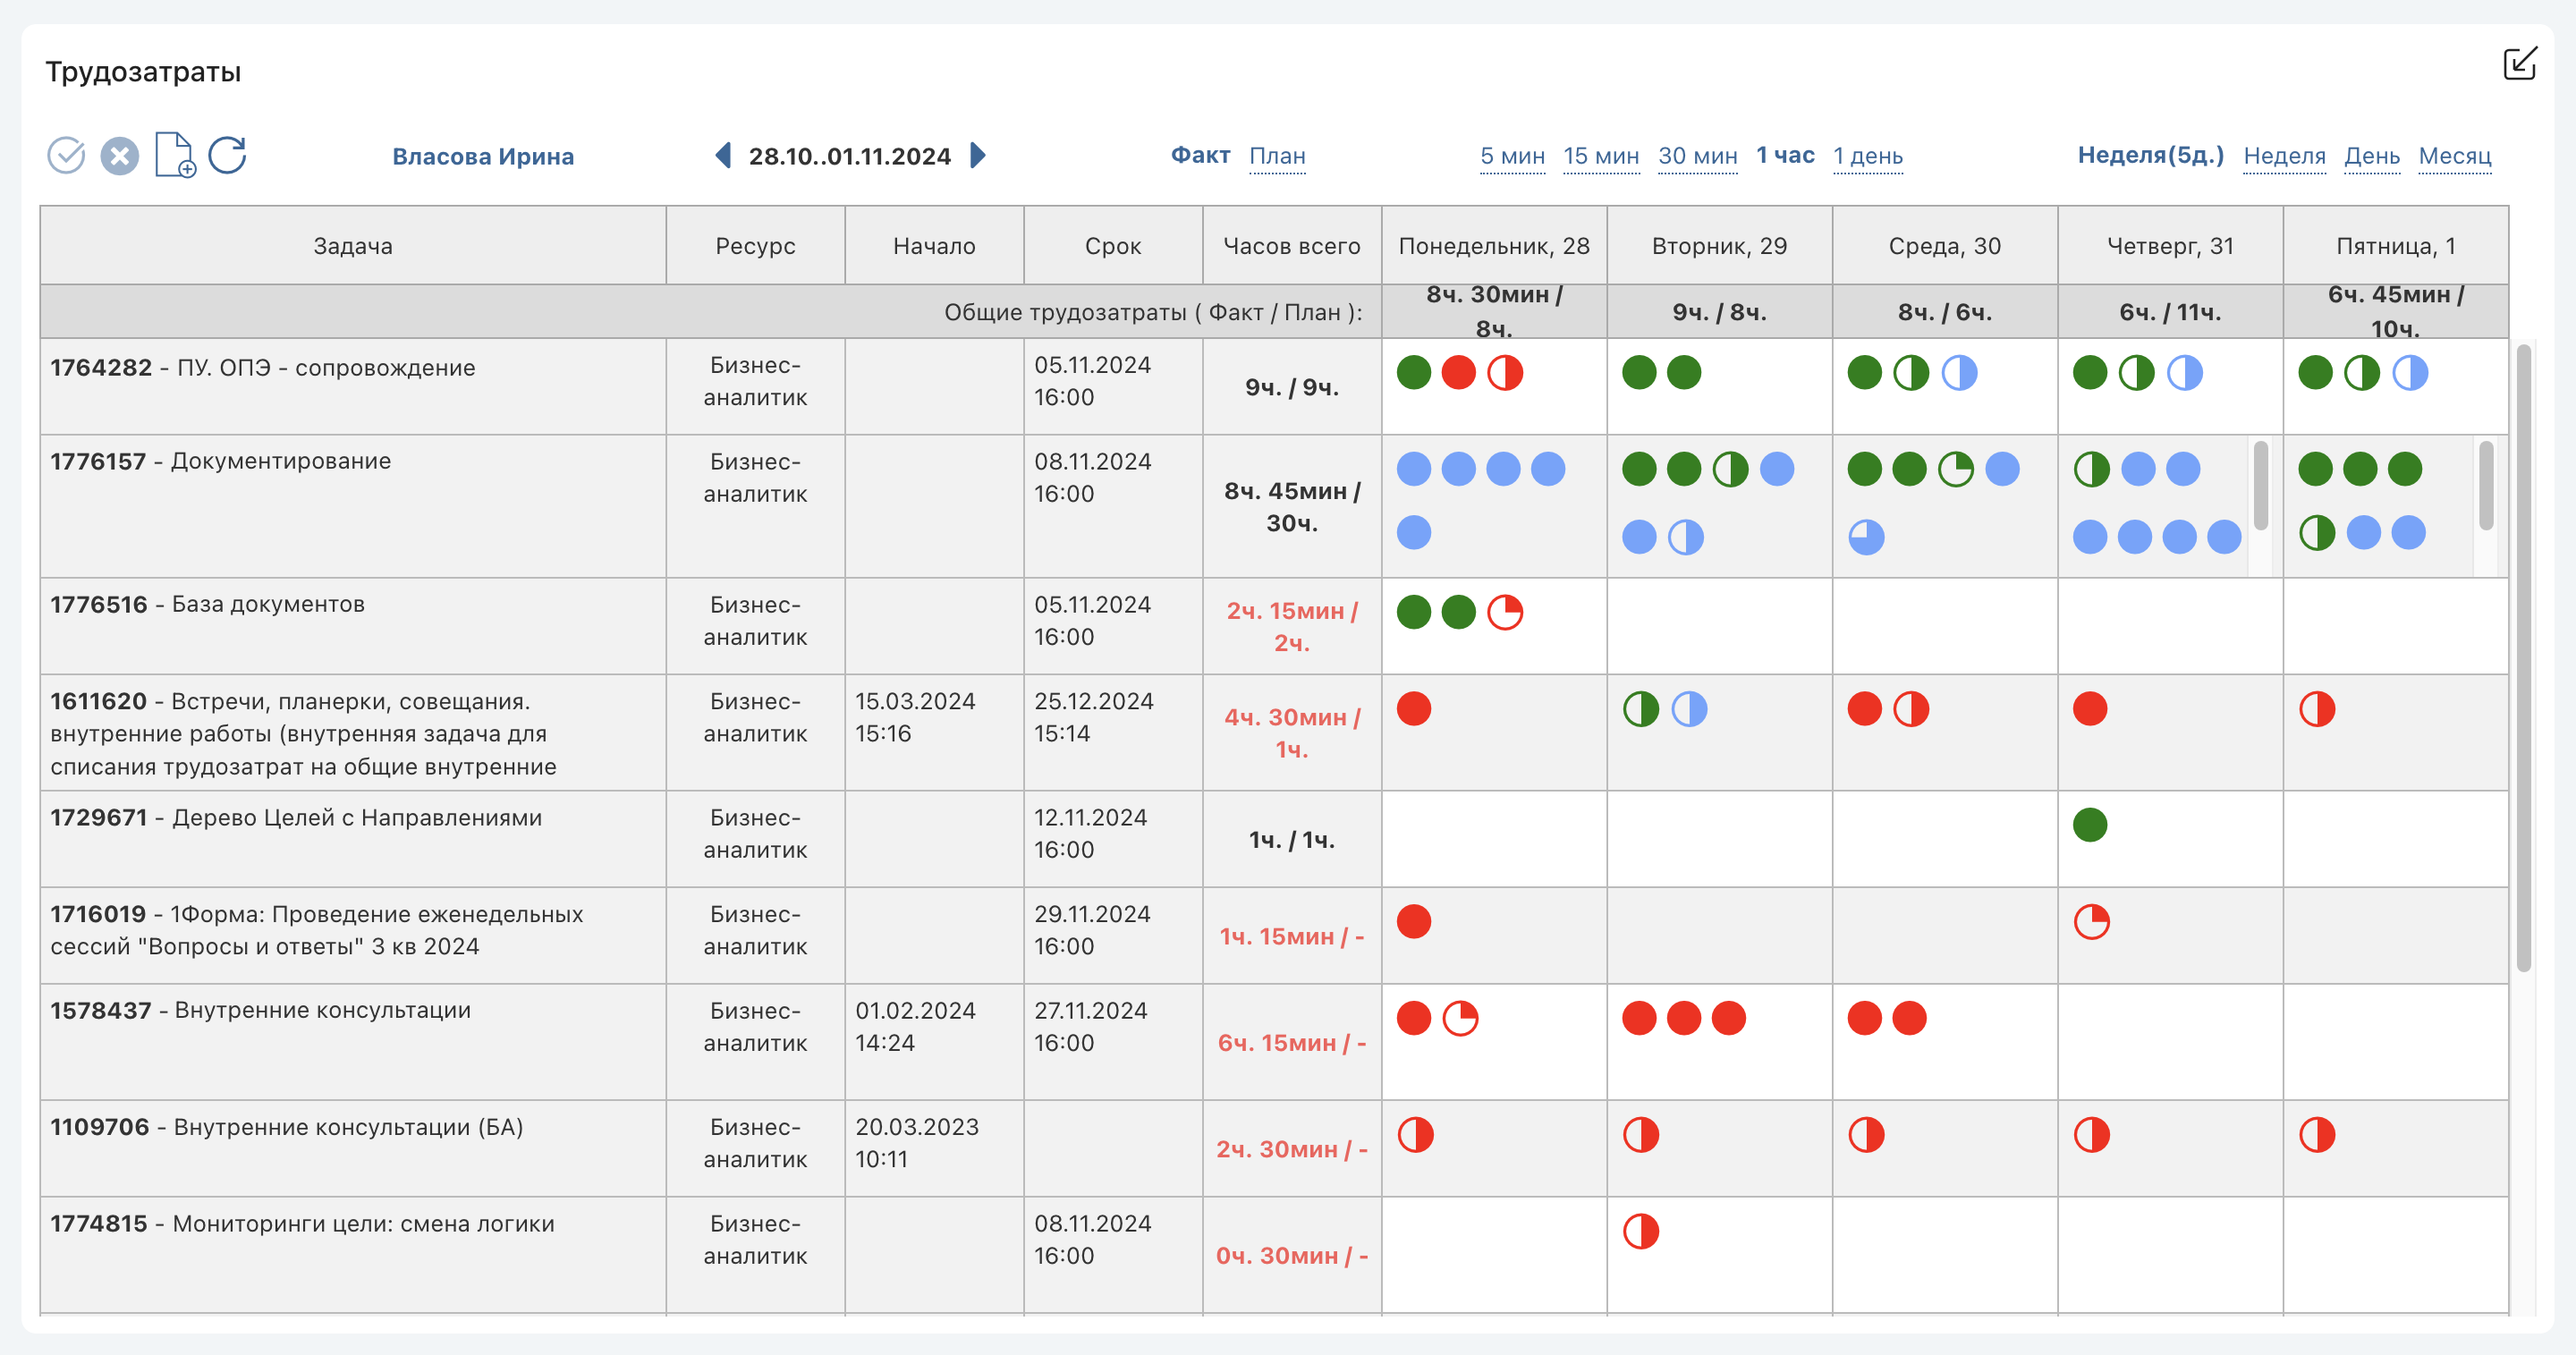Image resolution: width=2576 pixels, height=1355 pixels.
Task: Open task 1764282 ПУ. ОПЭ - сопровождение
Action: pyautogui.click(x=263, y=368)
